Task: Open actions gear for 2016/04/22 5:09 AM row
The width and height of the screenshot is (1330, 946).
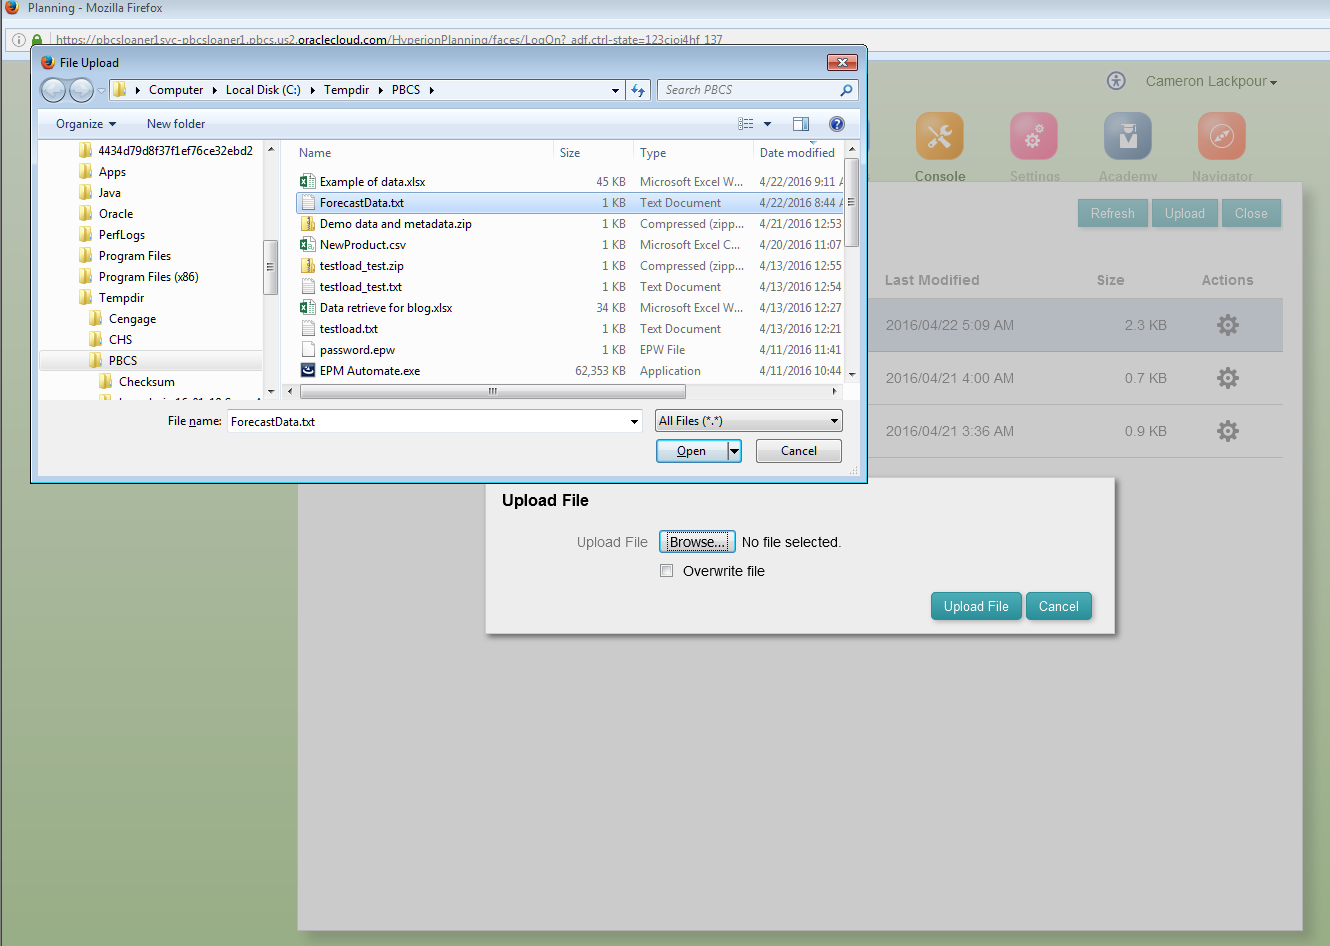Action: pos(1228,325)
